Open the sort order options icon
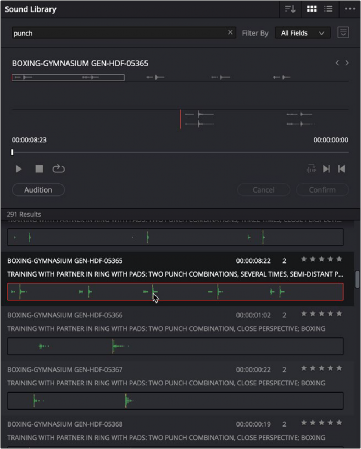 coord(290,9)
